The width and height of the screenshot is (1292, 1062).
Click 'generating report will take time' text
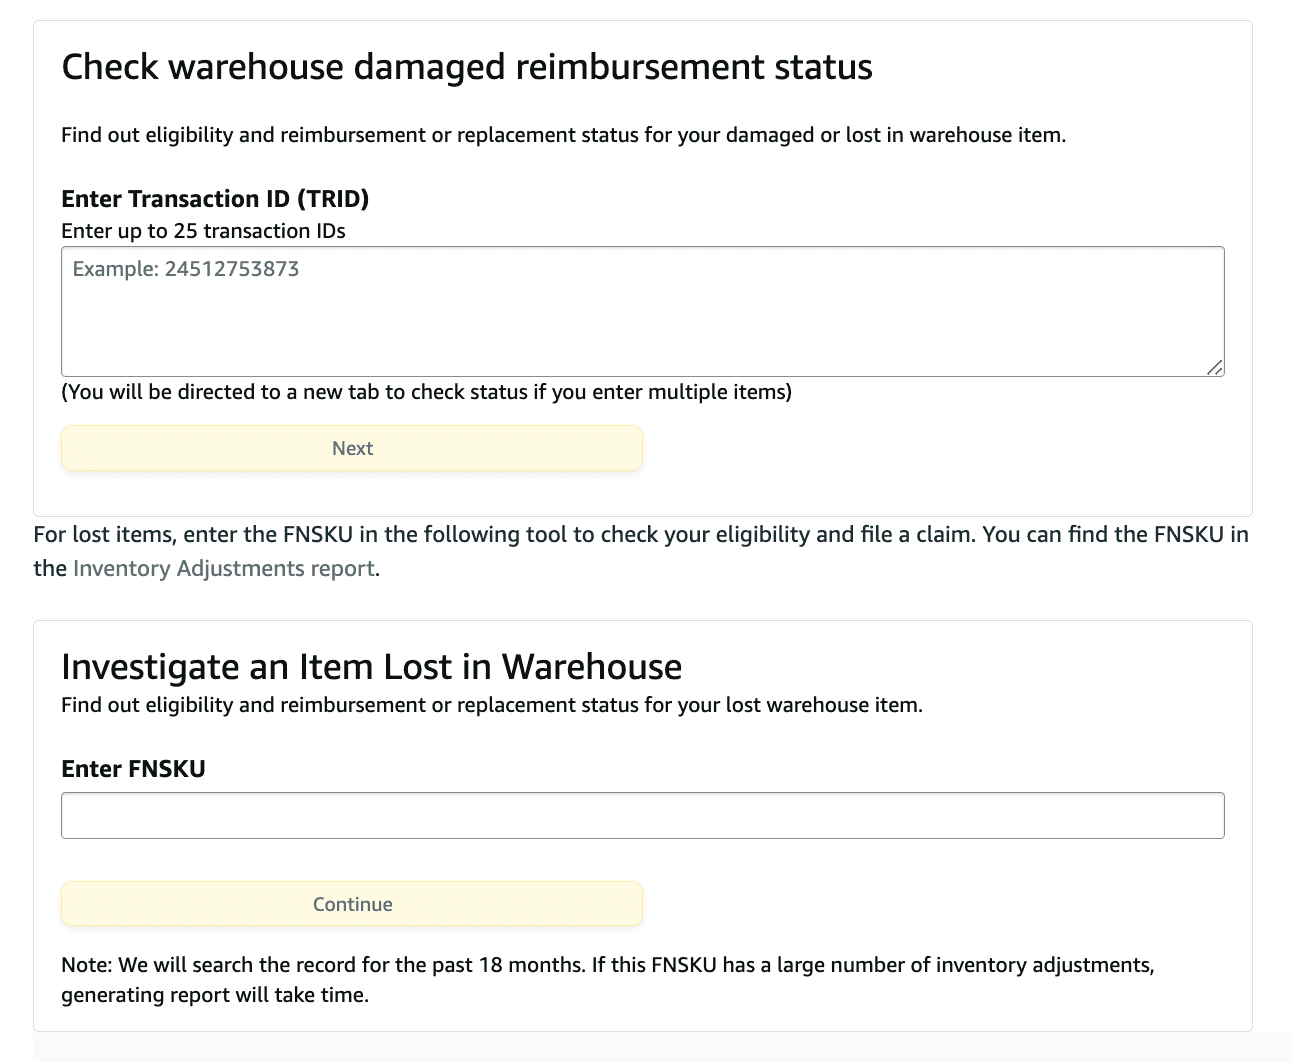215,995
